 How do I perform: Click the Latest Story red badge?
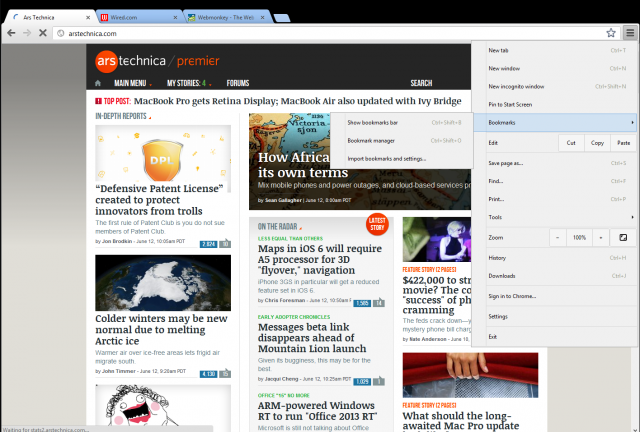click(x=377, y=224)
